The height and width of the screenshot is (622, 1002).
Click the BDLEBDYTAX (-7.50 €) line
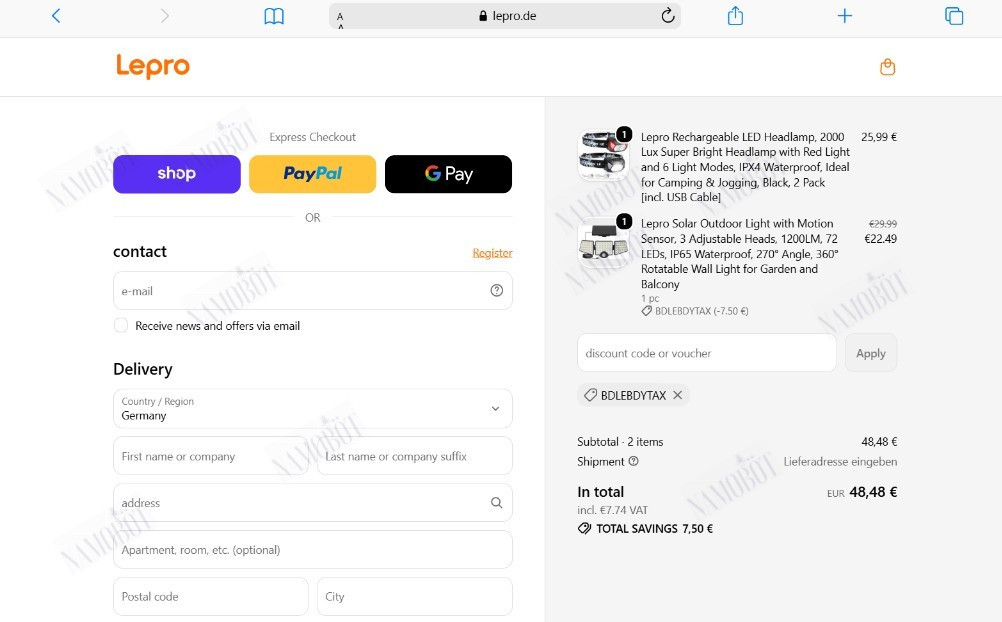click(x=695, y=311)
